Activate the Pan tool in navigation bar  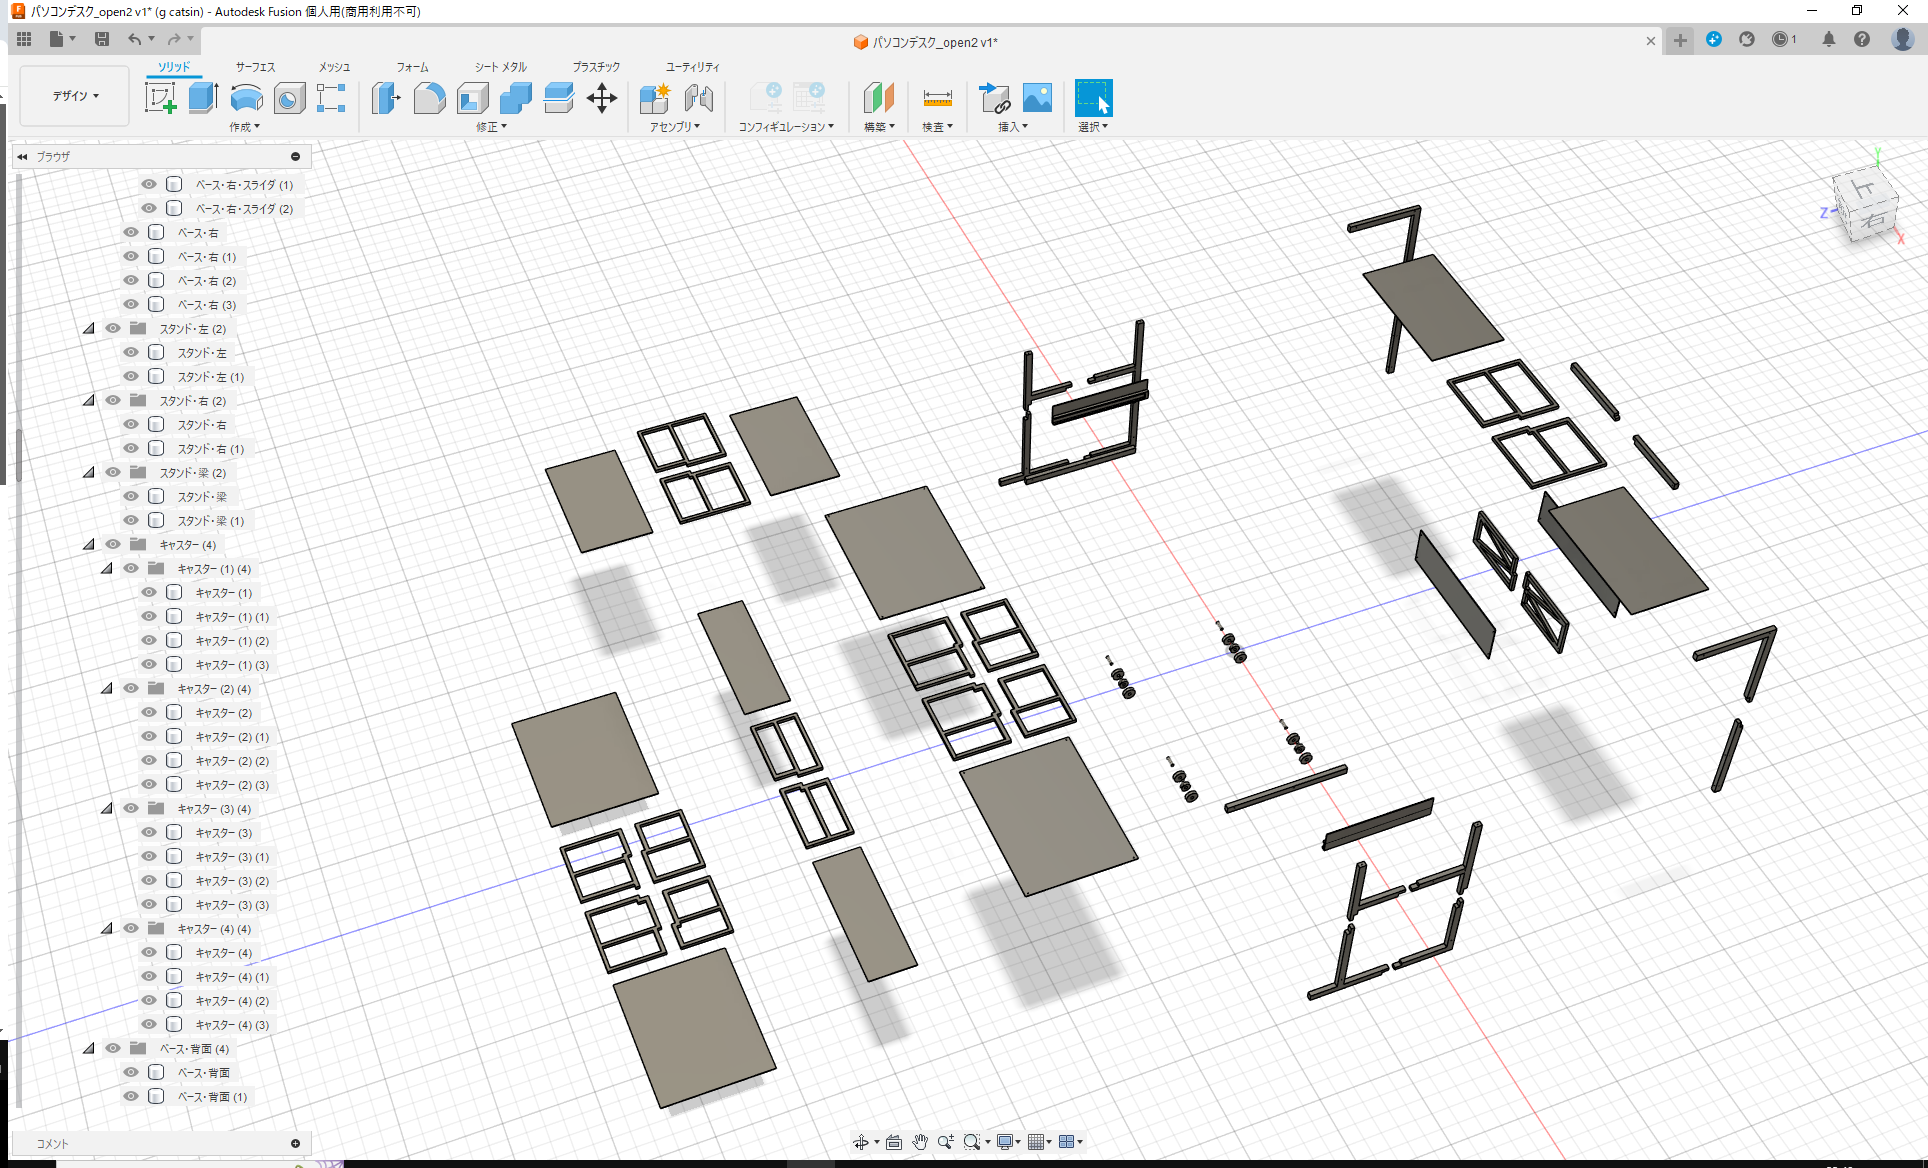(919, 1141)
